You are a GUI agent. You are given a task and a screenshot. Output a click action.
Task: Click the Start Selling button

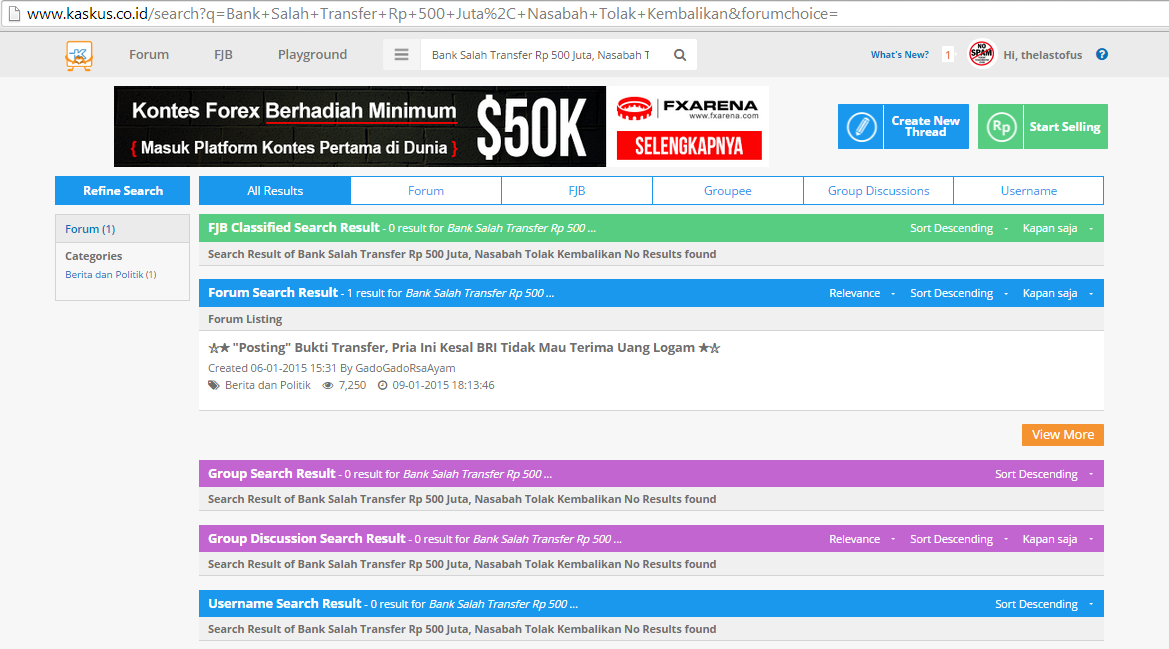coord(1043,126)
